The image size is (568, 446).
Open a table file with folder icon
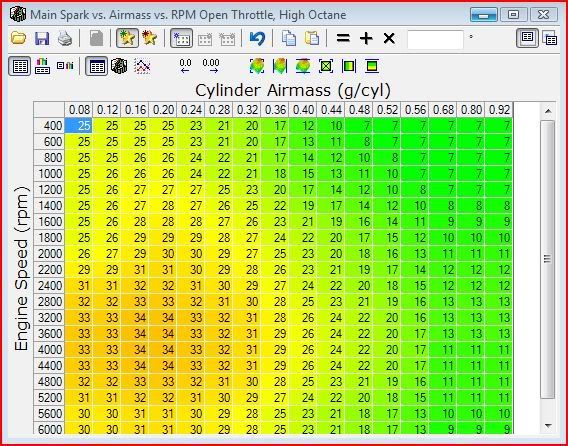[x=18, y=38]
